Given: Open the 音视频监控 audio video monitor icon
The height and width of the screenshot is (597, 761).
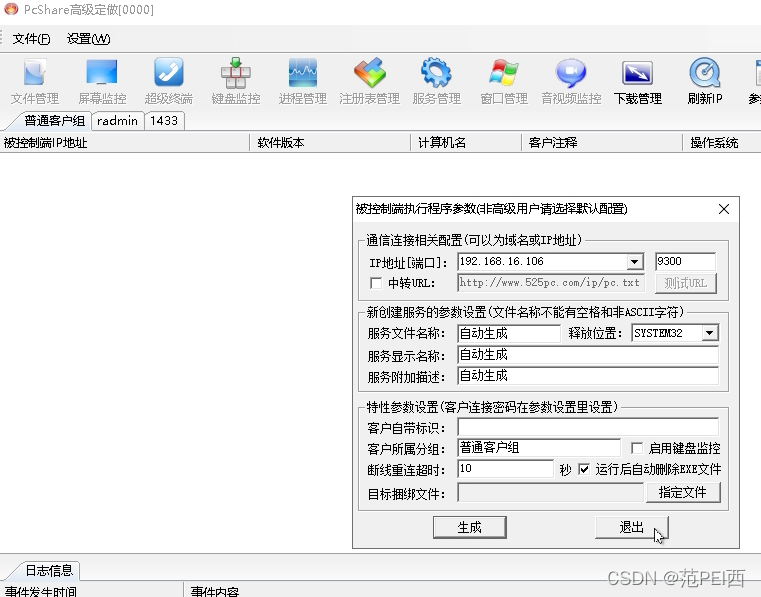Looking at the screenshot, I should pos(571,81).
